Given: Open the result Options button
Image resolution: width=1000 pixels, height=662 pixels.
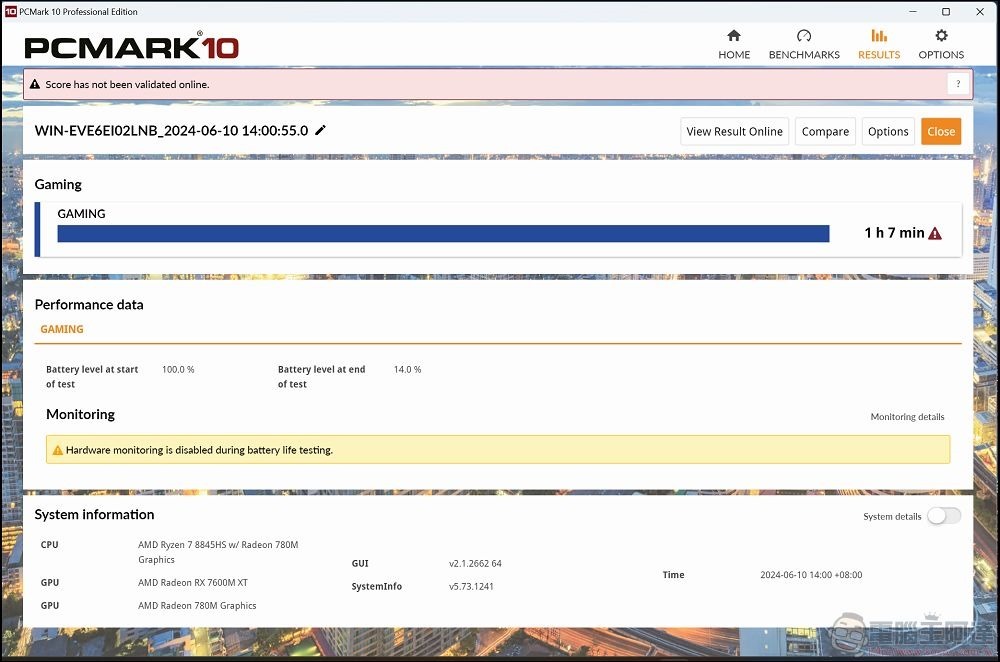Looking at the screenshot, I should (888, 131).
